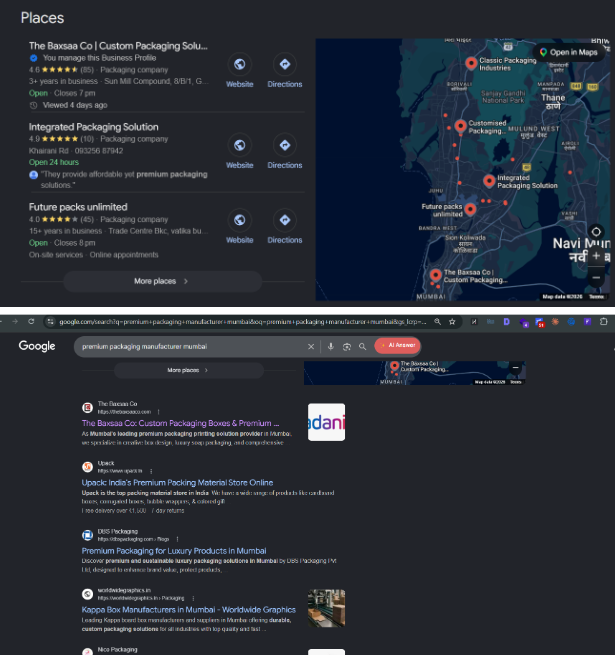
Task: Click the Customised Packaging map pin
Action: point(460,126)
